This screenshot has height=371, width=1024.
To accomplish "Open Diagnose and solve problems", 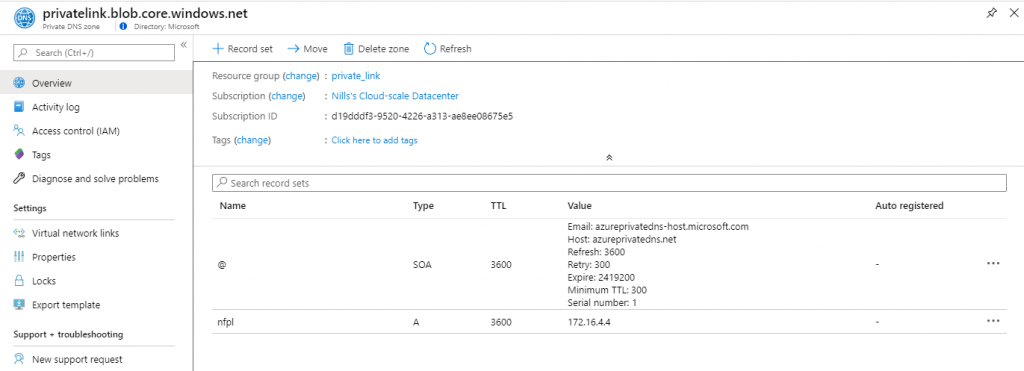I will (95, 178).
